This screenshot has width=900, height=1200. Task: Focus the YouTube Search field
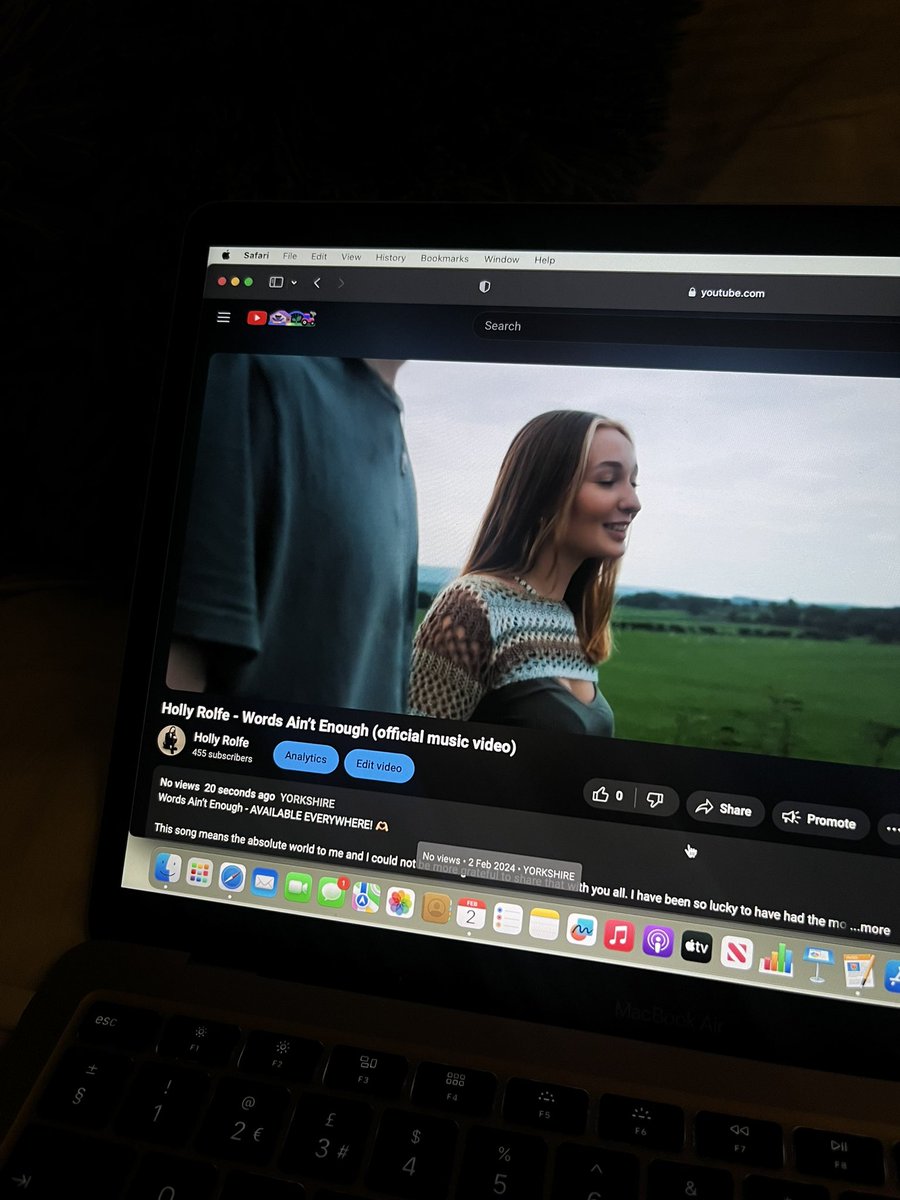(x=686, y=329)
